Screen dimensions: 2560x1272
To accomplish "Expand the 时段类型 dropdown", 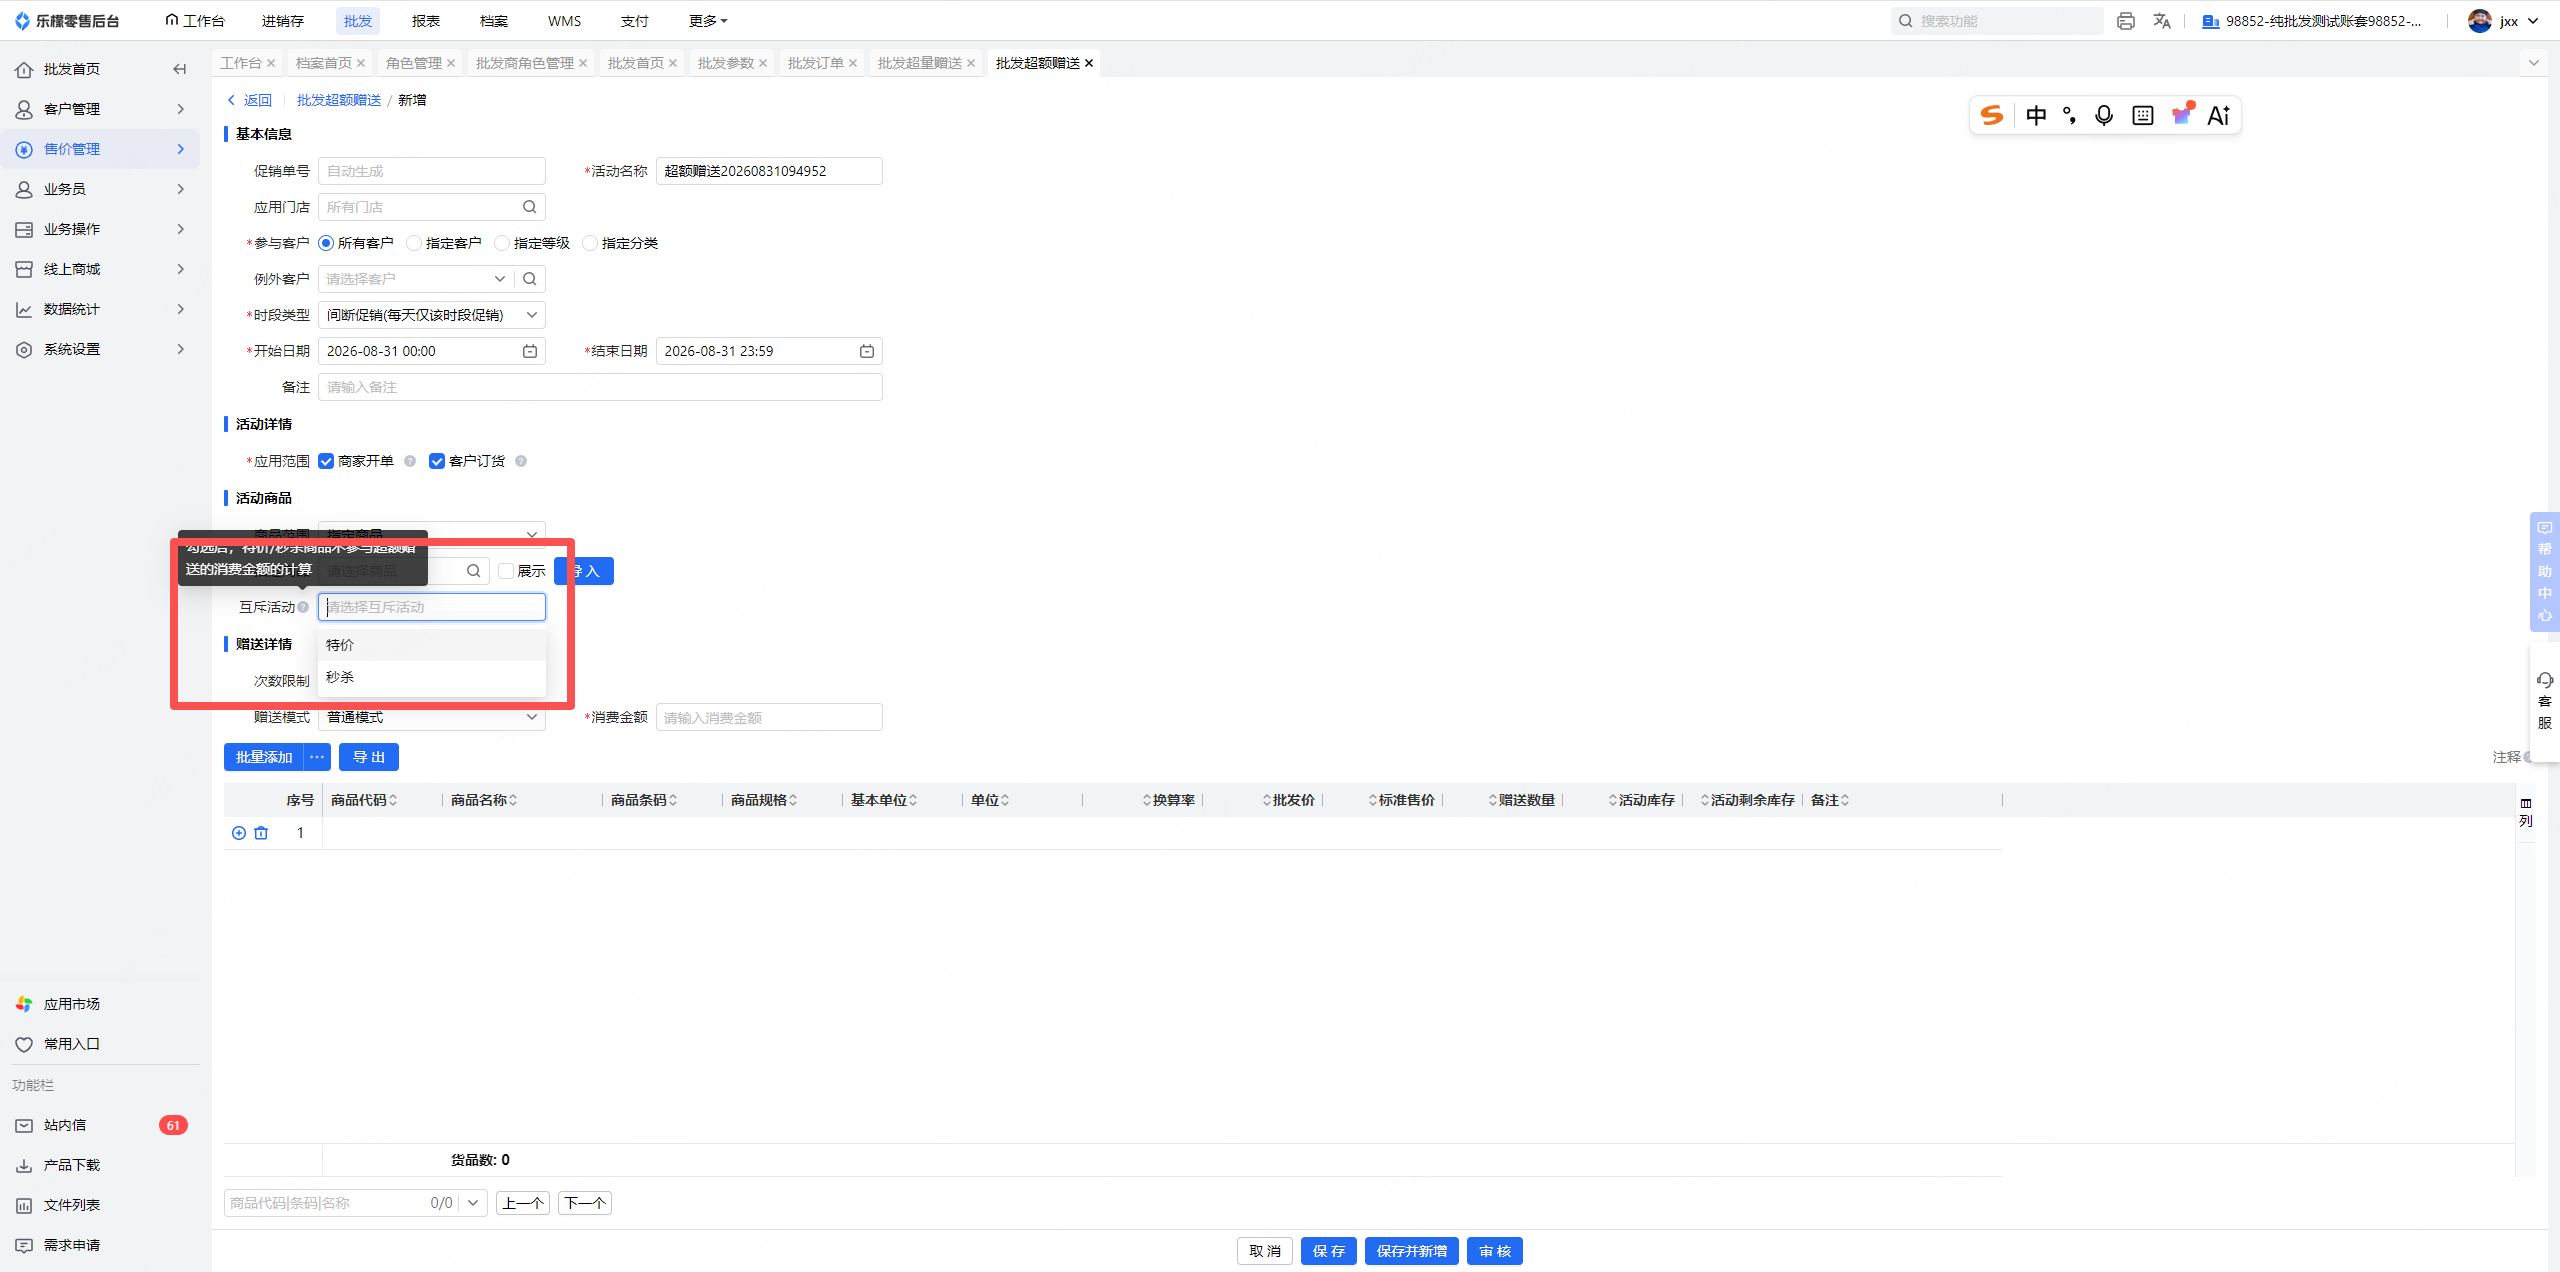I will [432, 315].
